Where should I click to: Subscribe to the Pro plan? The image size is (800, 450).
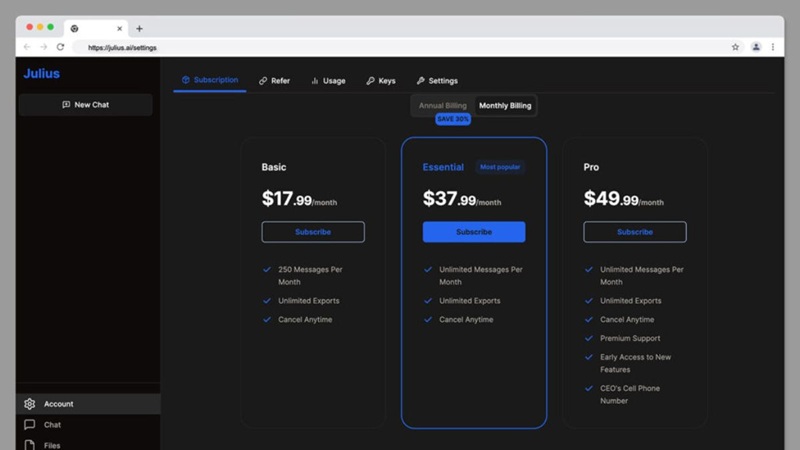[x=635, y=232]
